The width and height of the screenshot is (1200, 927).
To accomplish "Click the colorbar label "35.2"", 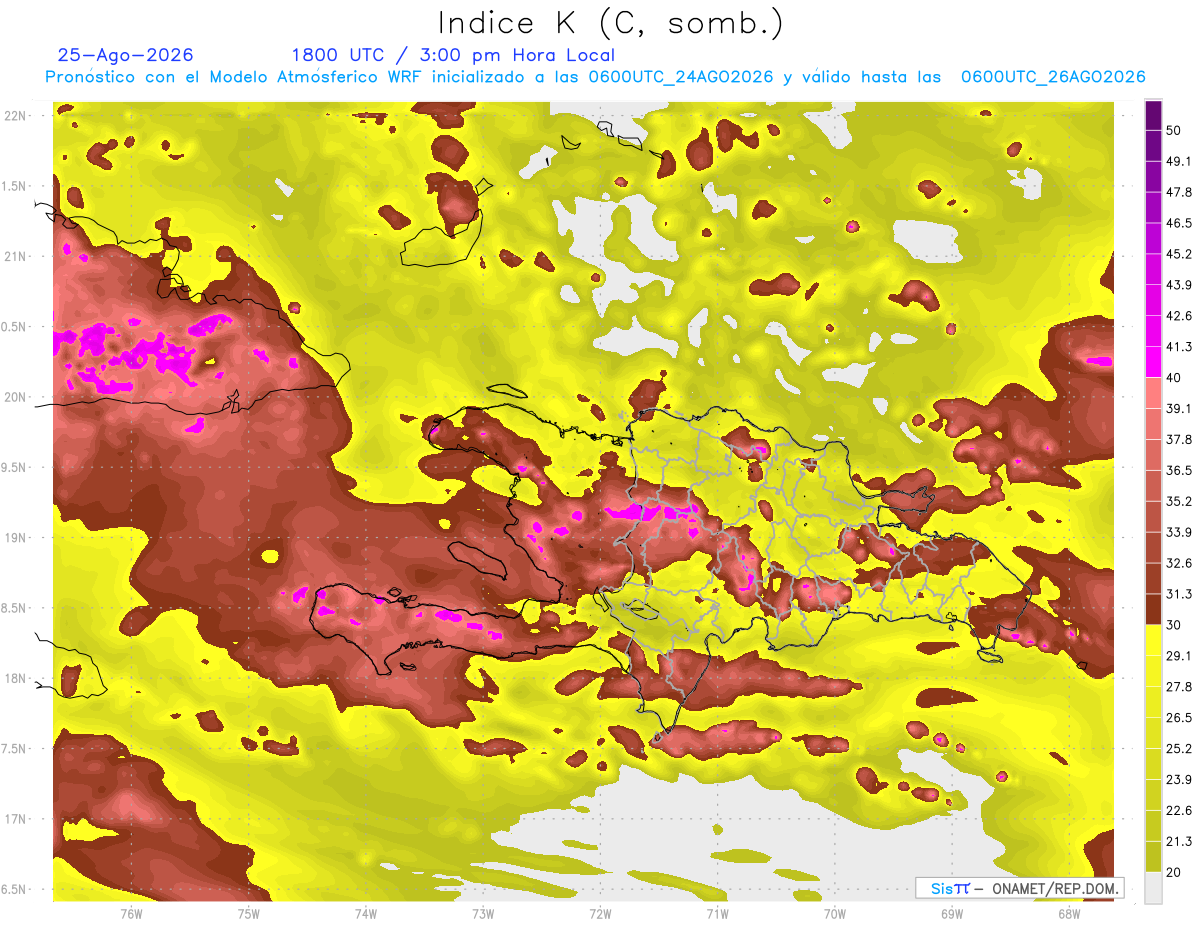I will coord(1179,501).
